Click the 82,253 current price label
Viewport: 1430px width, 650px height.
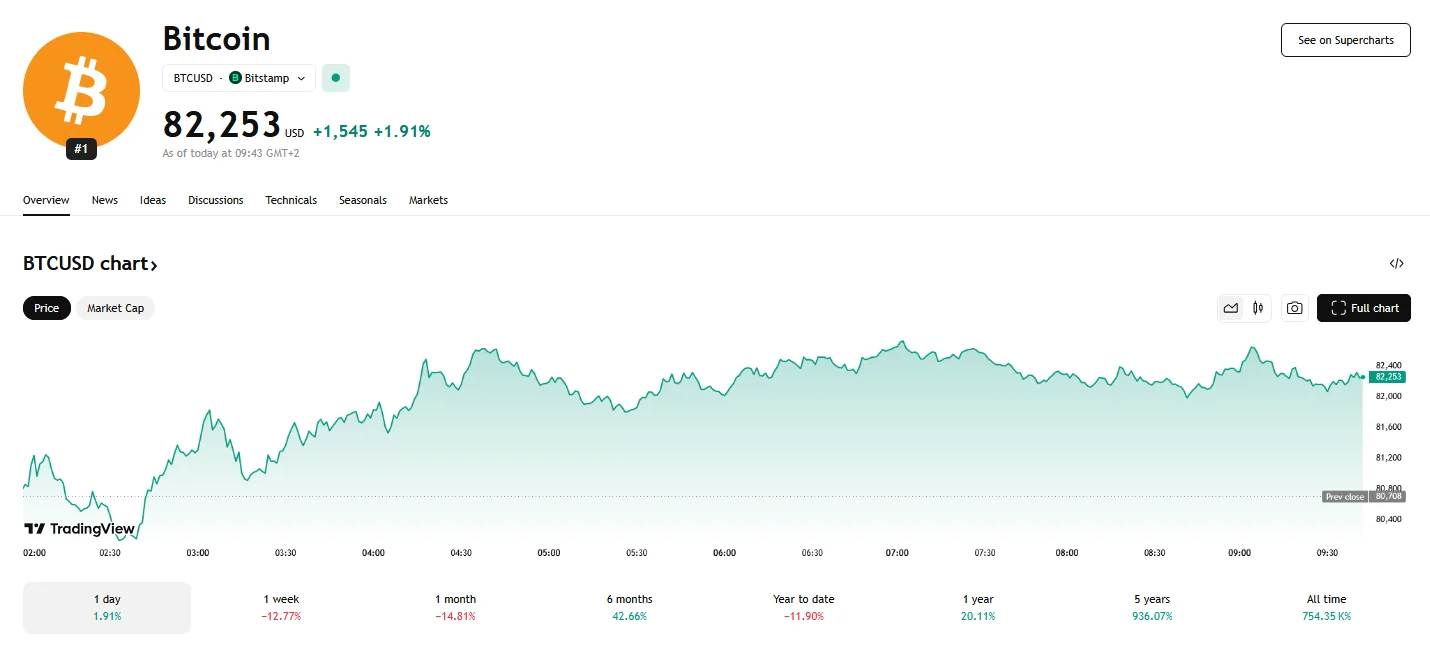(x=1388, y=377)
